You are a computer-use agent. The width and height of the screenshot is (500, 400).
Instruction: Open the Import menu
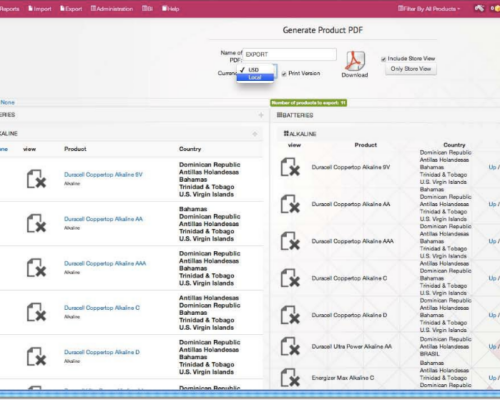coord(40,9)
